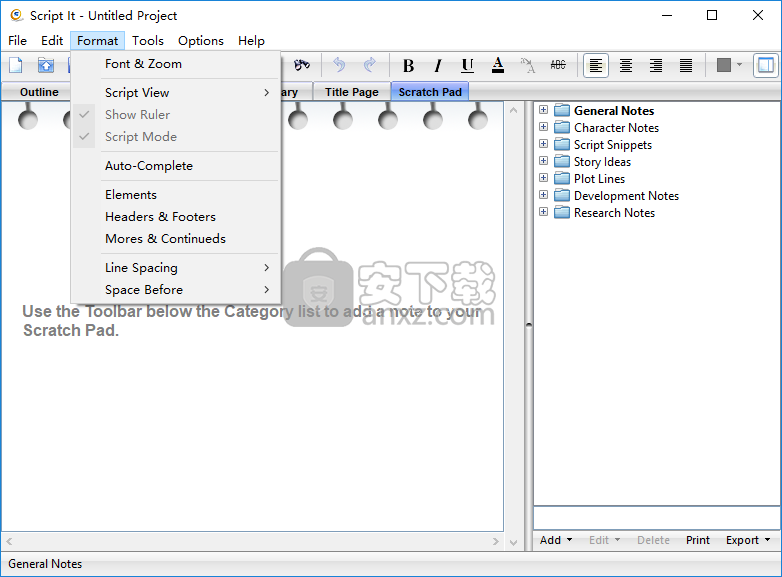Click the gray highlight color swatch
Viewport: 782px width, 577px height.
point(724,65)
